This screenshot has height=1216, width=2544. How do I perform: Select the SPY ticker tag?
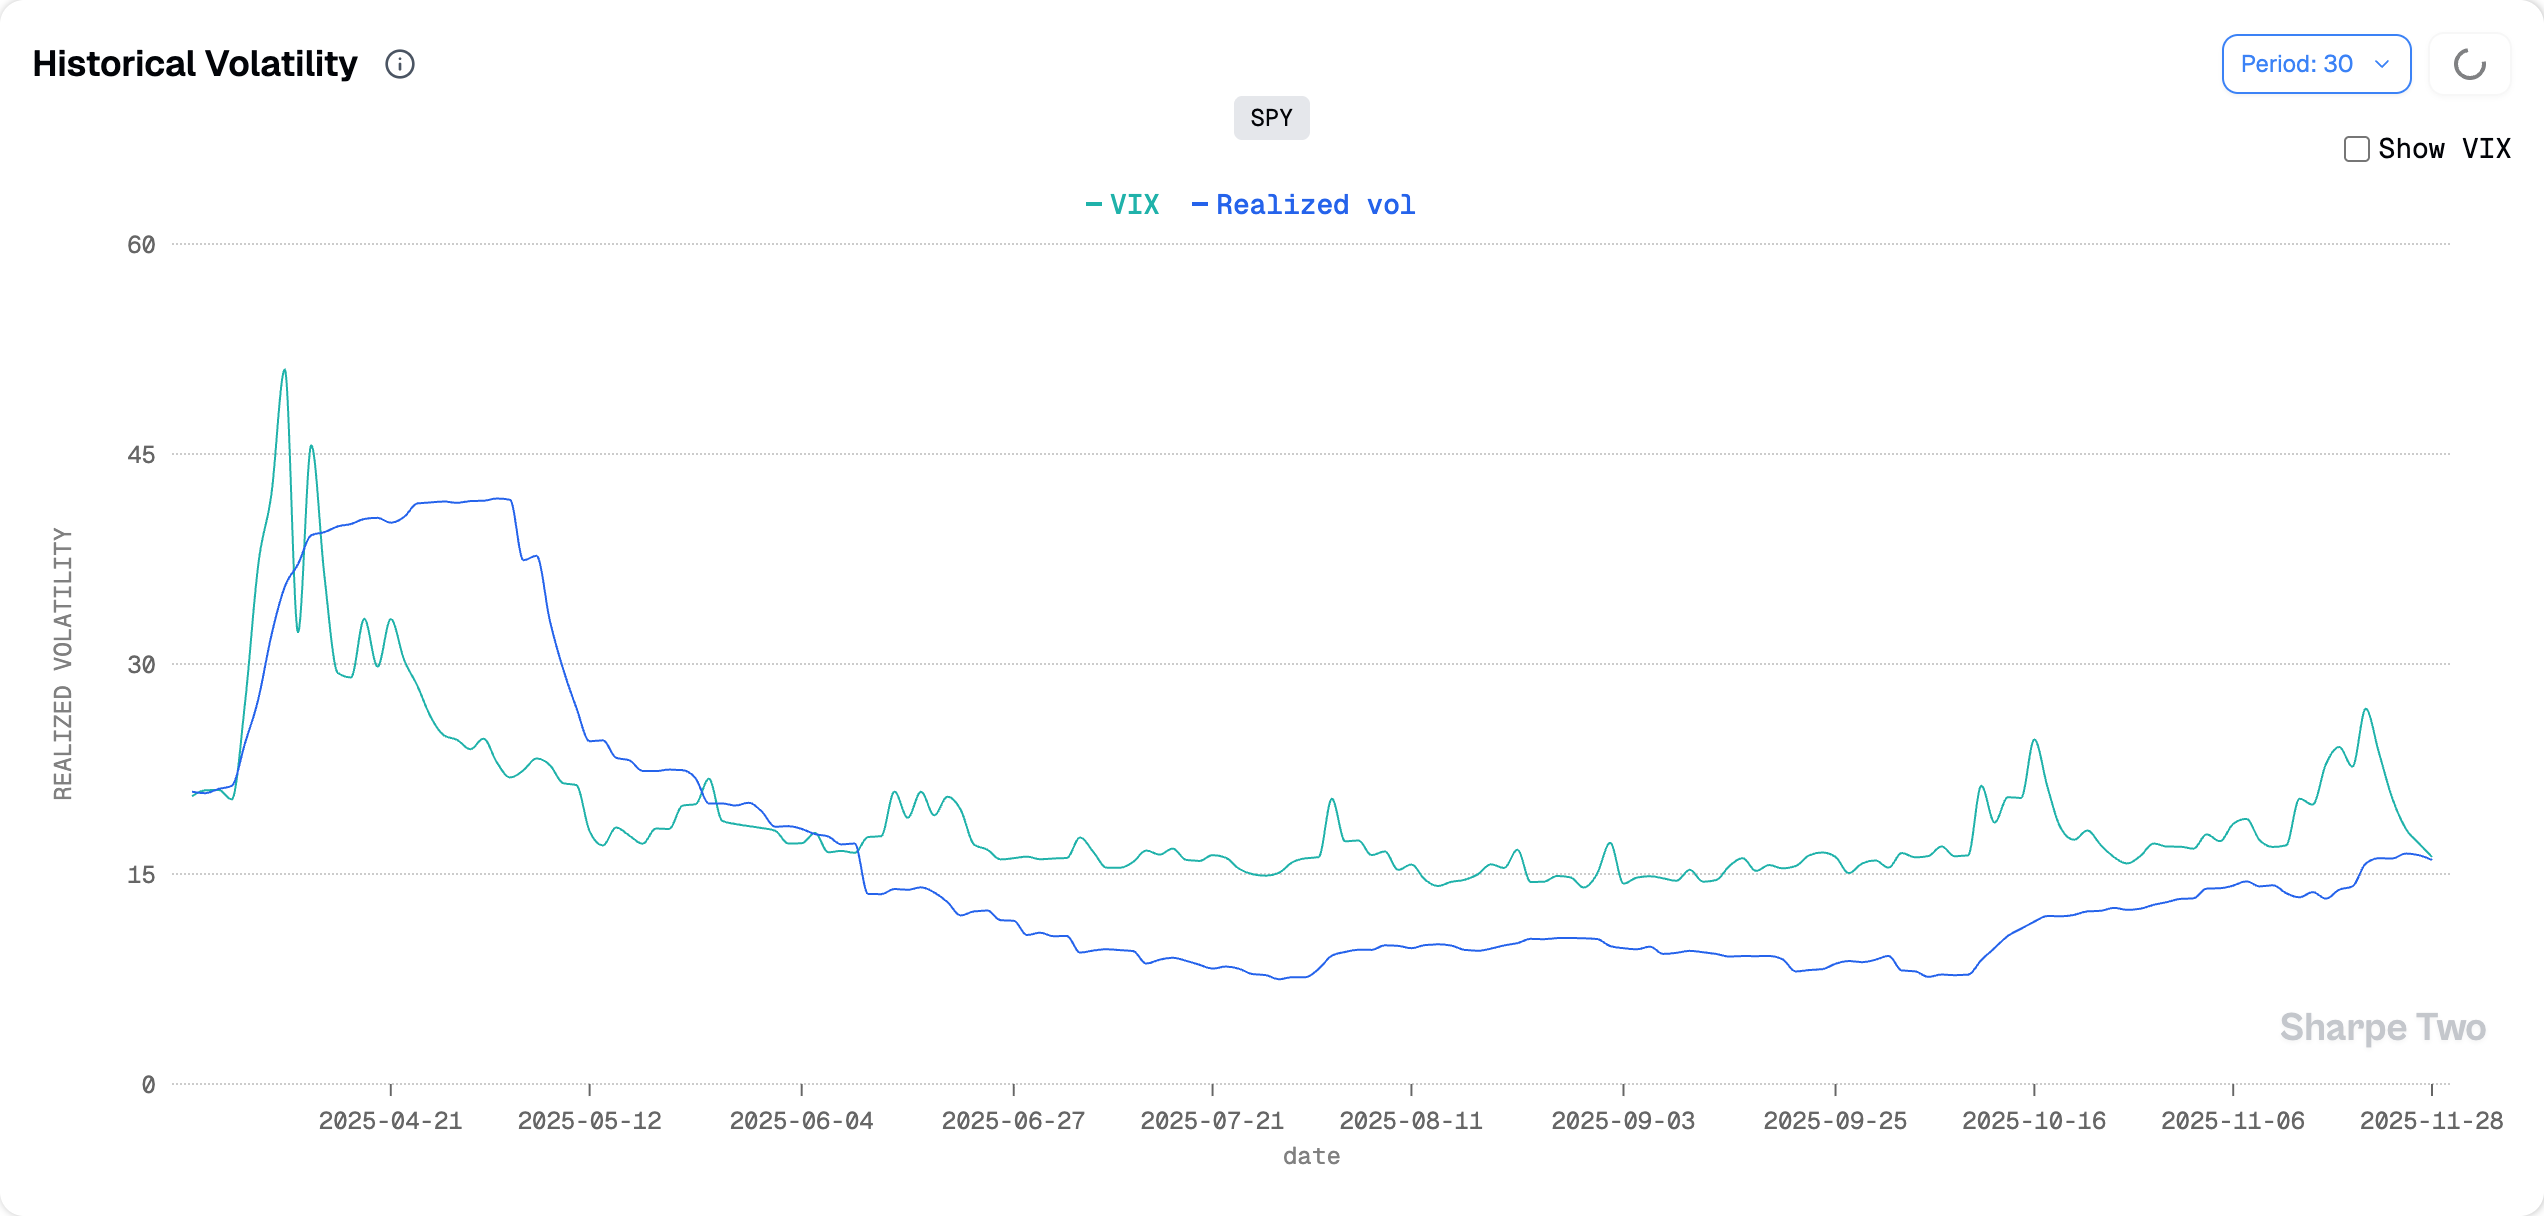[1271, 118]
